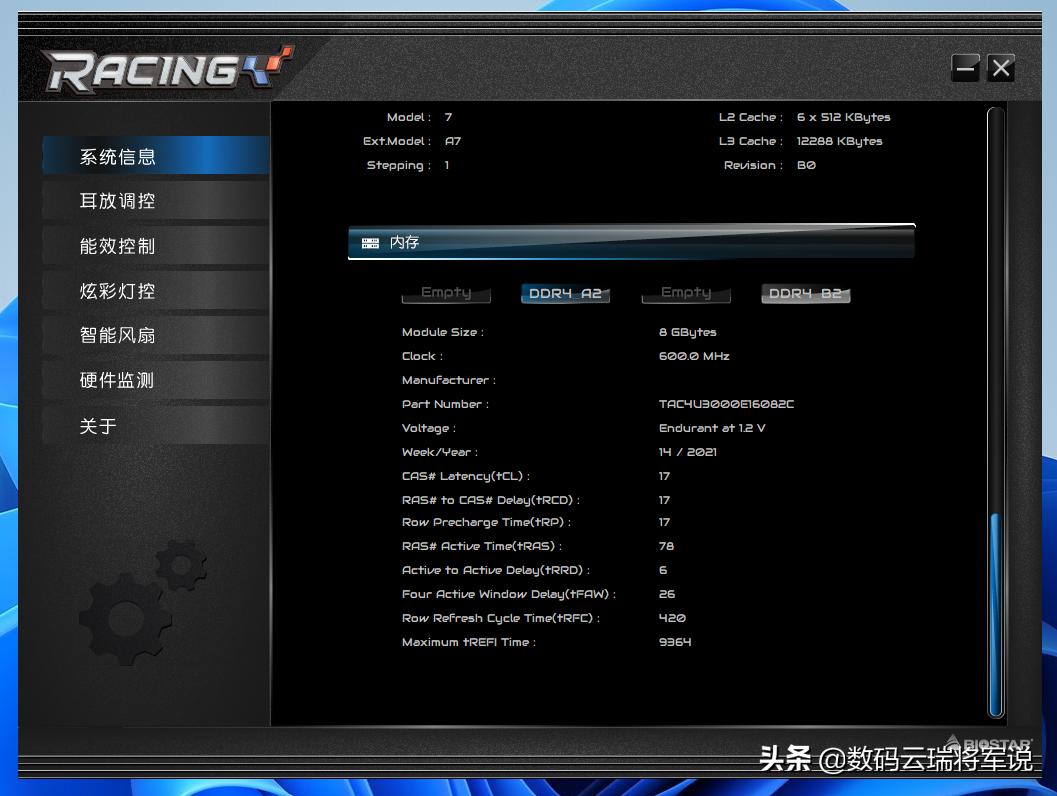Open the 关于 about page
The height and width of the screenshot is (796, 1057).
[x=156, y=425]
